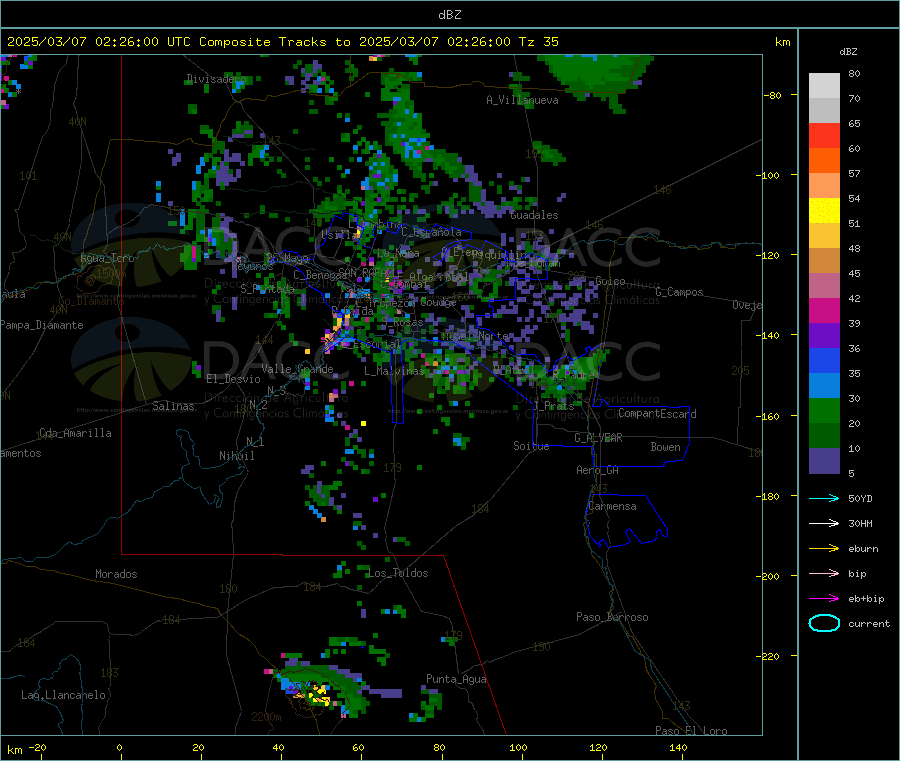Click the 'eburn' legend label
Viewport: 900px width, 761px height.
click(863, 549)
